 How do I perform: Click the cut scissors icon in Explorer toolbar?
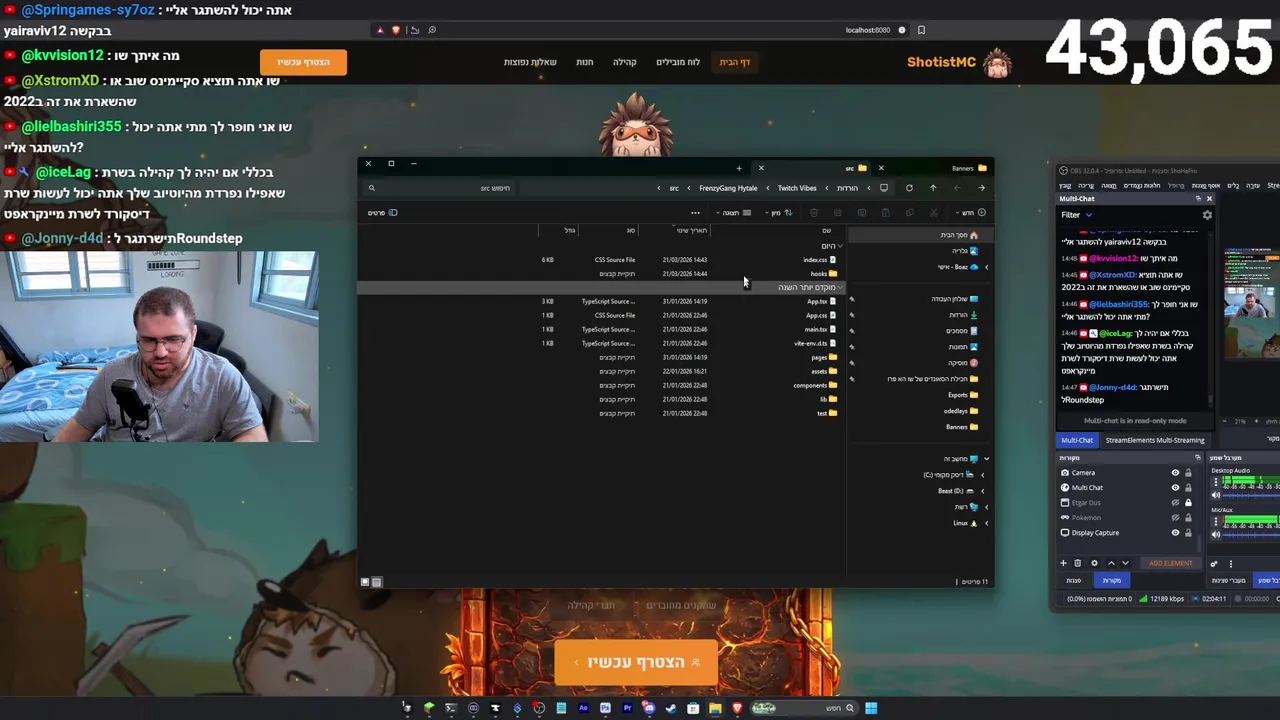click(934, 213)
